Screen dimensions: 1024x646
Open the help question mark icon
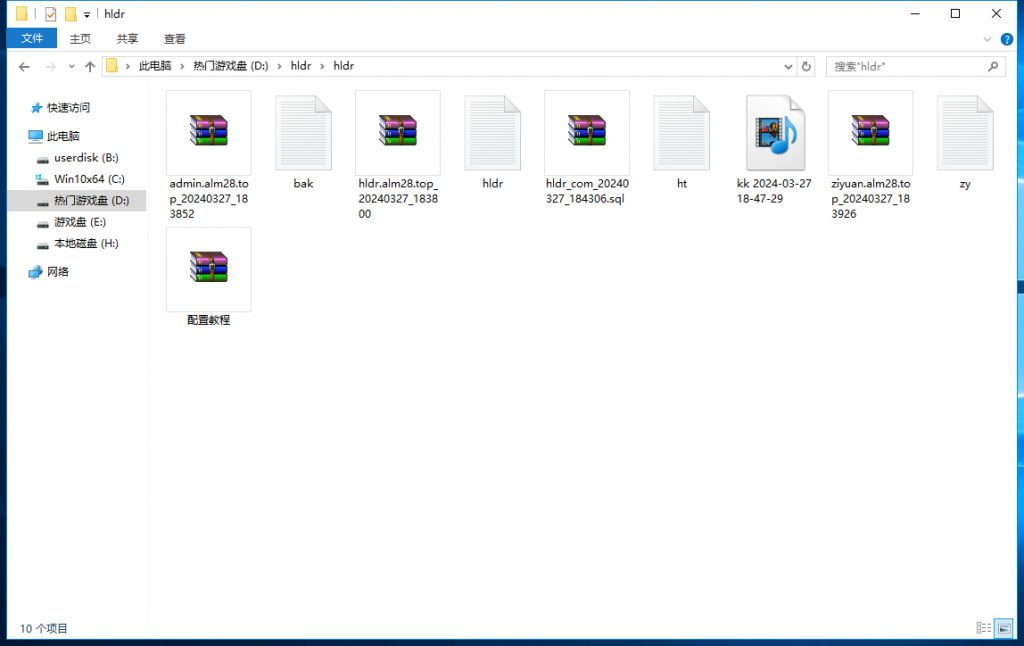tap(1008, 39)
